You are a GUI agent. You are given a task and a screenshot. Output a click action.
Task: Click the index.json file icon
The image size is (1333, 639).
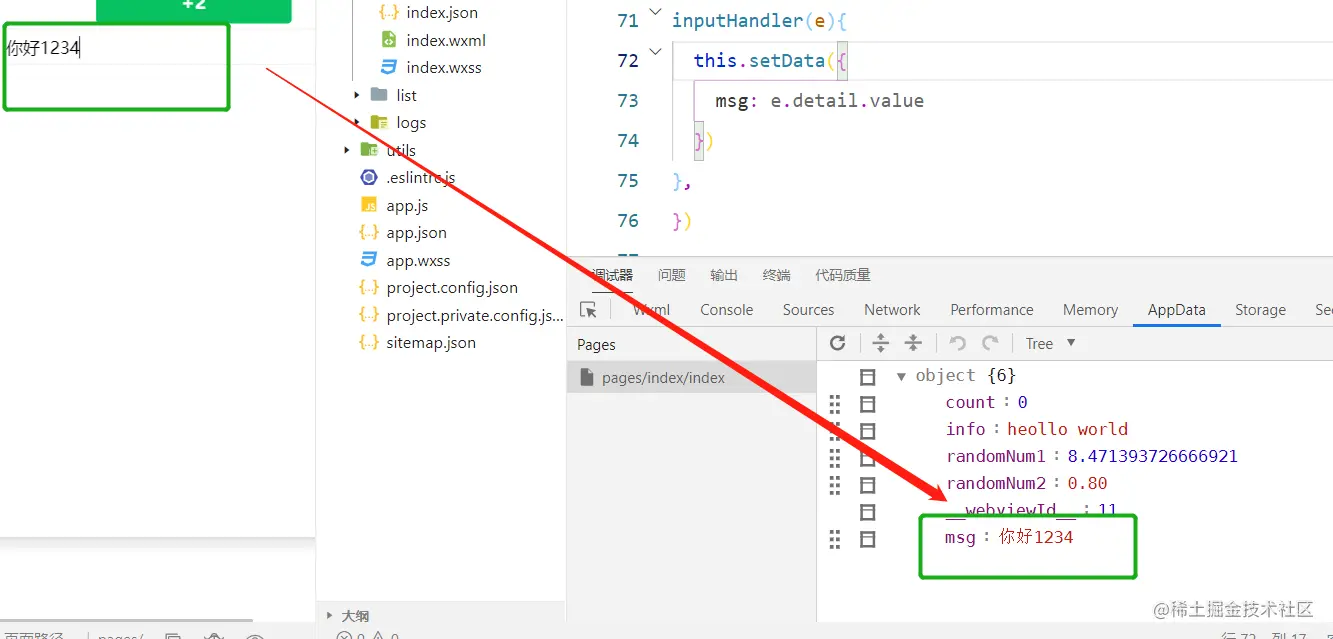click(x=389, y=13)
